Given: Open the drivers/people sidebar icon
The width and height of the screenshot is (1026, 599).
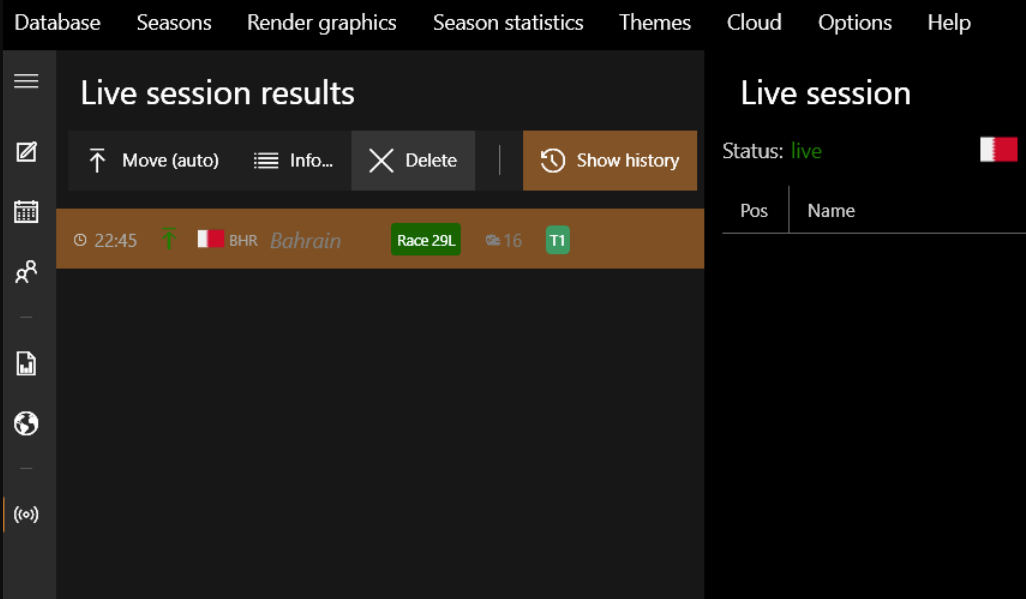Looking at the screenshot, I should pos(26,272).
